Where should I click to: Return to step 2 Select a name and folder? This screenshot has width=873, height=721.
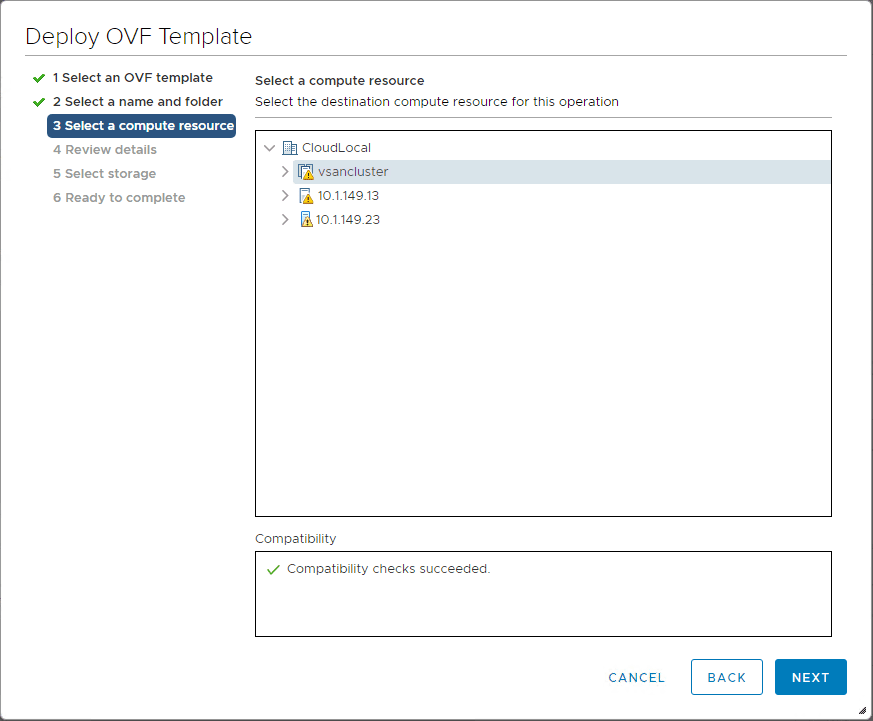click(138, 101)
